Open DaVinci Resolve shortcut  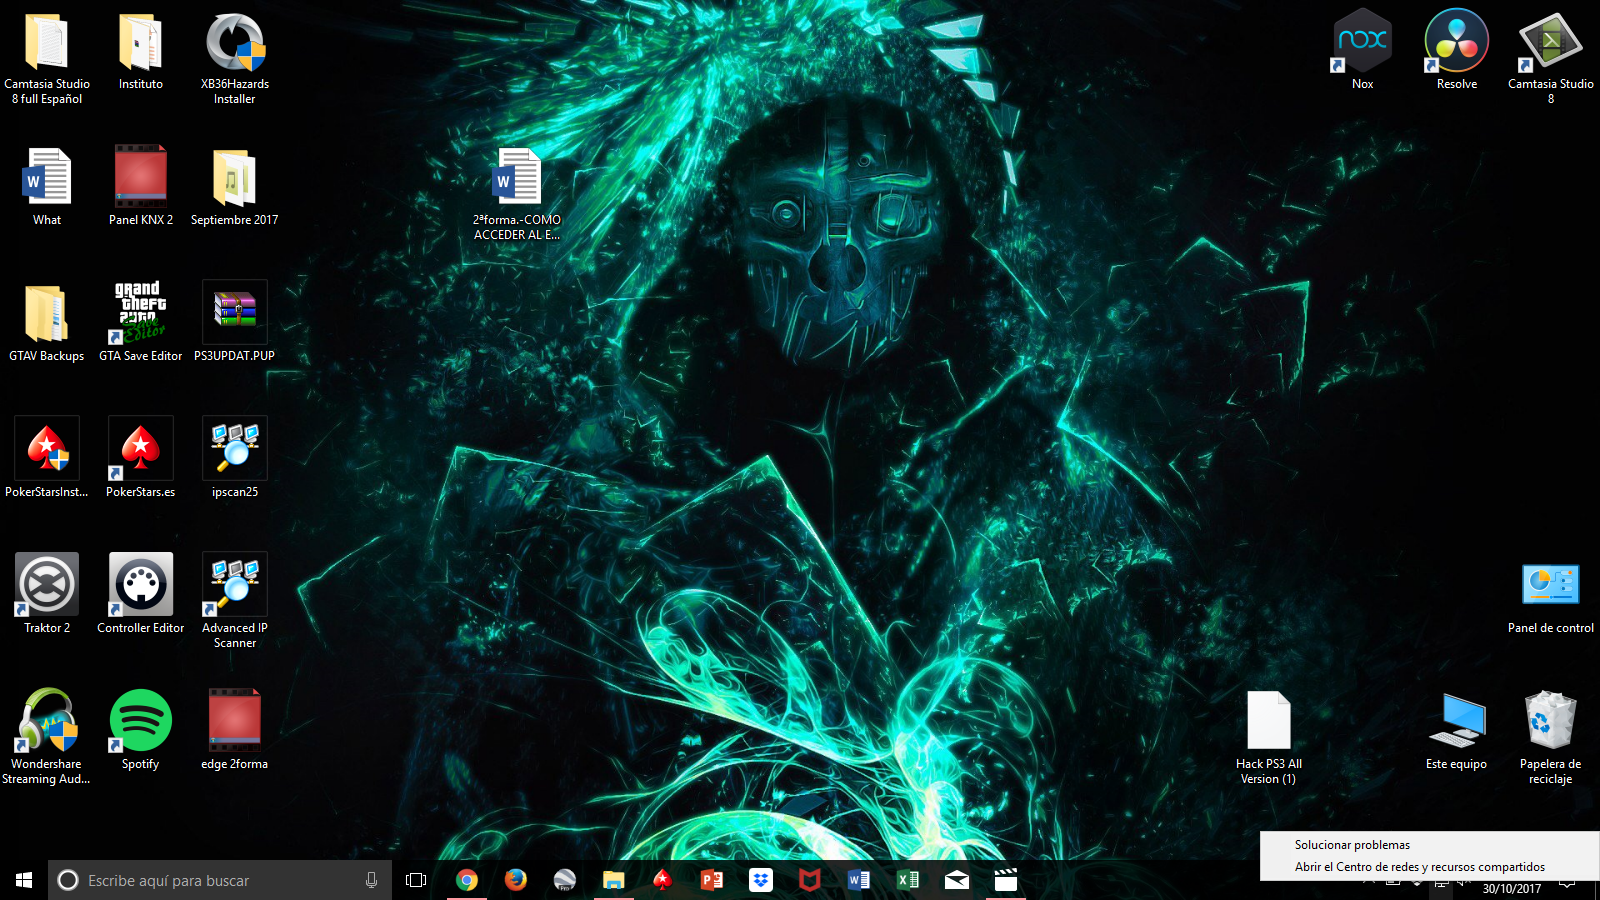click(1457, 51)
